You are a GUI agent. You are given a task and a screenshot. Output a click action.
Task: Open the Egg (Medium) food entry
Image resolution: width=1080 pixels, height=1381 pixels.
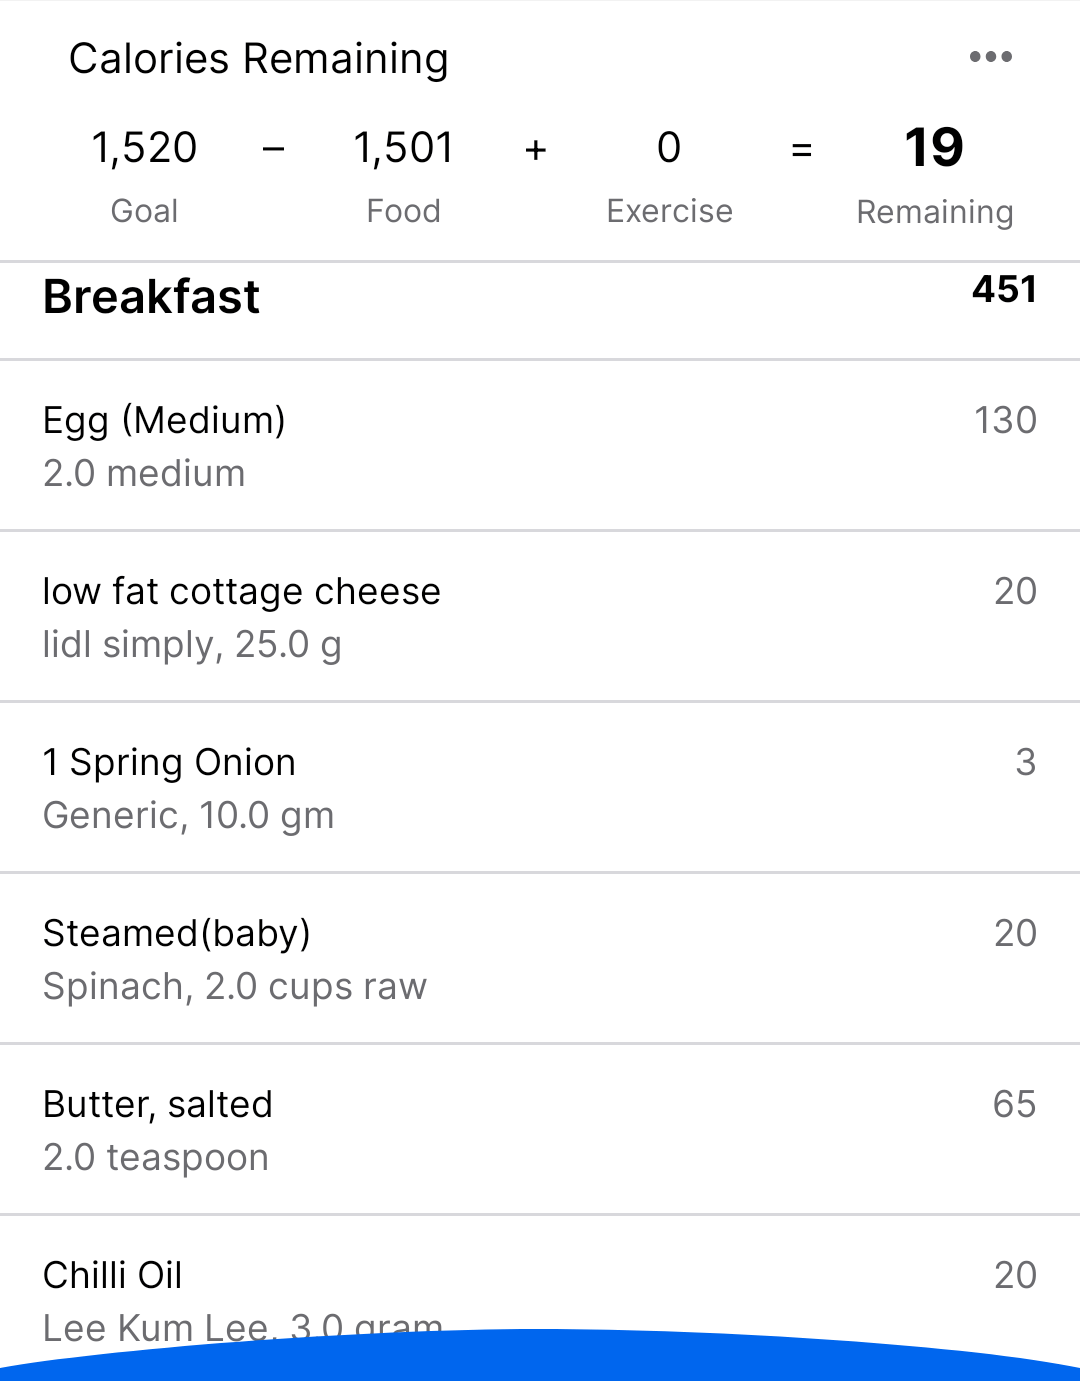tap(540, 445)
